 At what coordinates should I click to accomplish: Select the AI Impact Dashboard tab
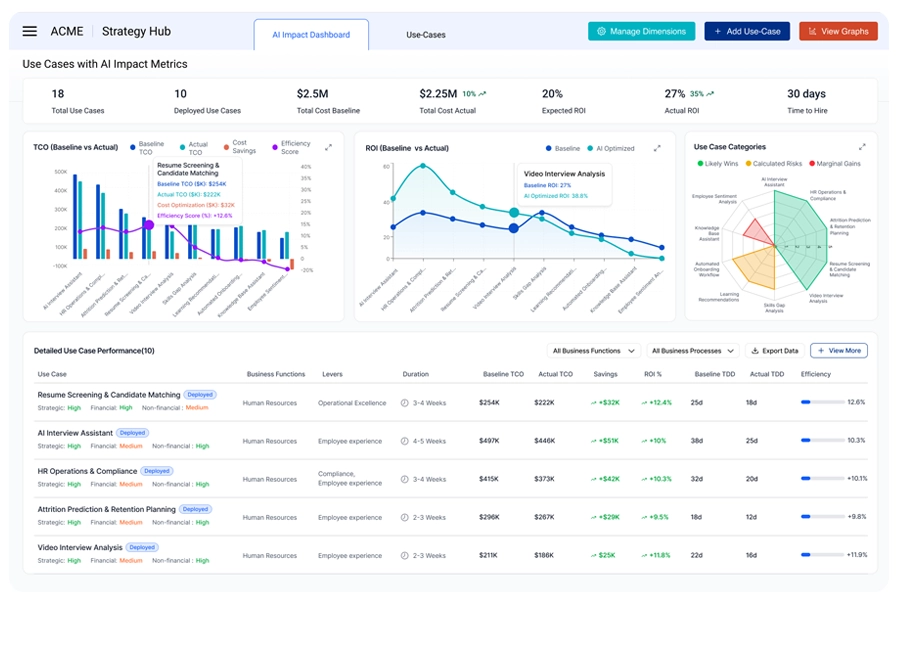(310, 33)
